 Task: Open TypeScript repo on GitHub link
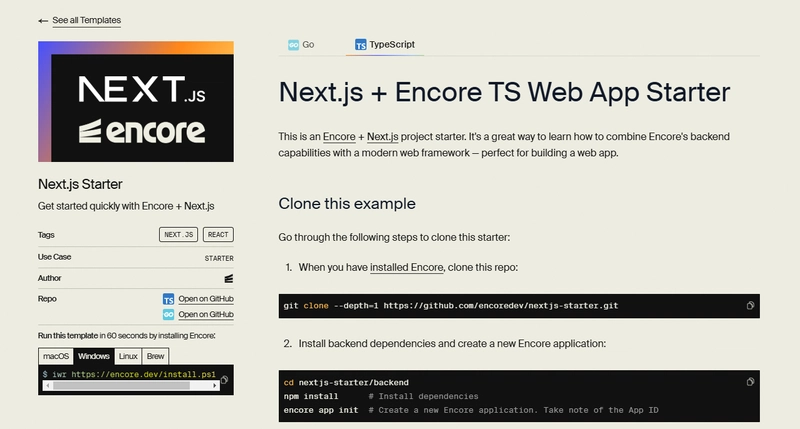click(x=206, y=299)
